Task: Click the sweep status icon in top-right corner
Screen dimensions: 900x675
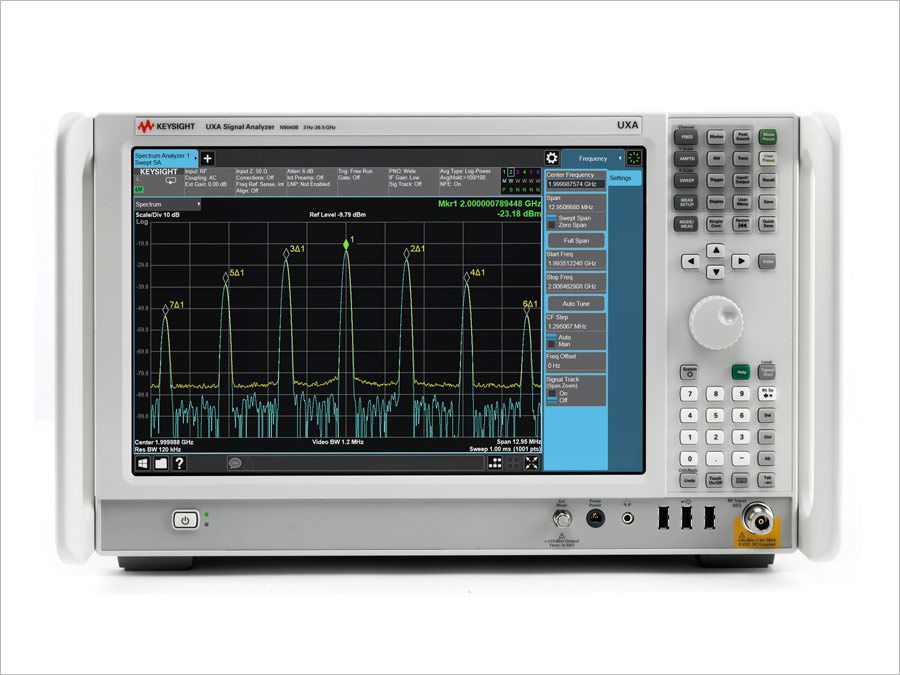Action: [633, 157]
